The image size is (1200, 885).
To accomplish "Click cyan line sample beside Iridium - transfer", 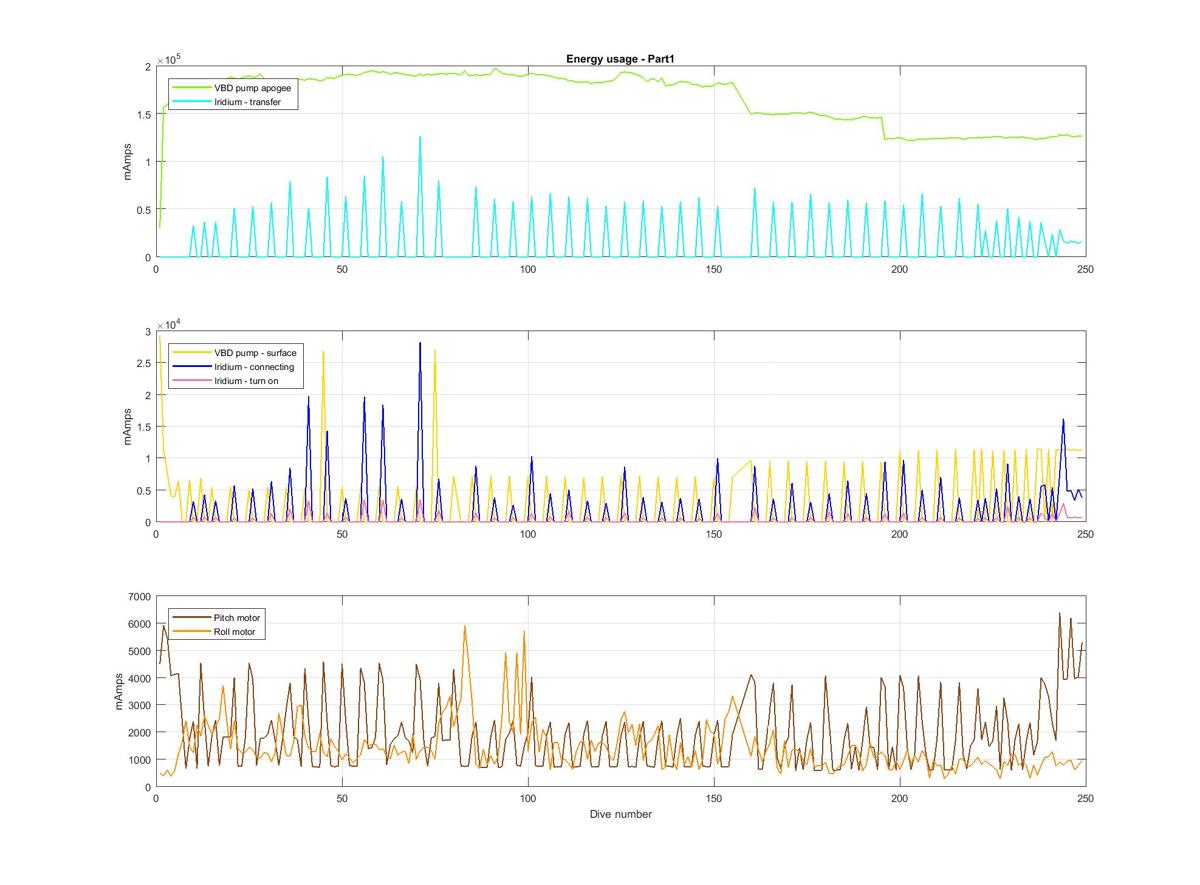I will (x=193, y=102).
